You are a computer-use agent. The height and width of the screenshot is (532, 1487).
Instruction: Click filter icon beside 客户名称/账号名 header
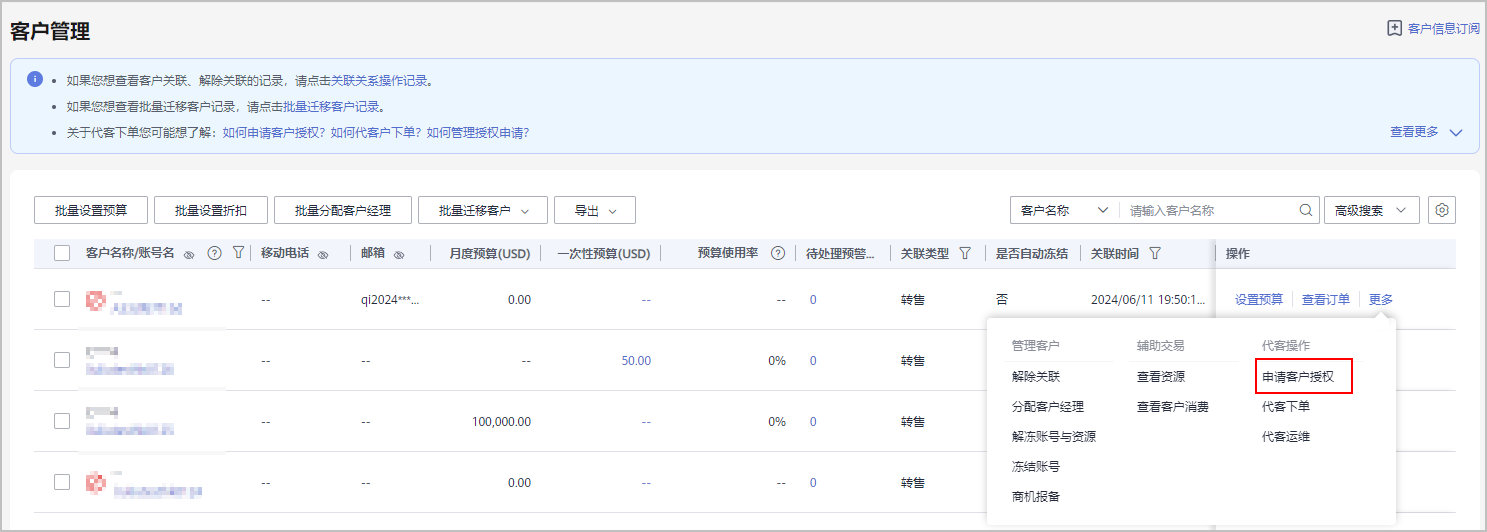238,254
